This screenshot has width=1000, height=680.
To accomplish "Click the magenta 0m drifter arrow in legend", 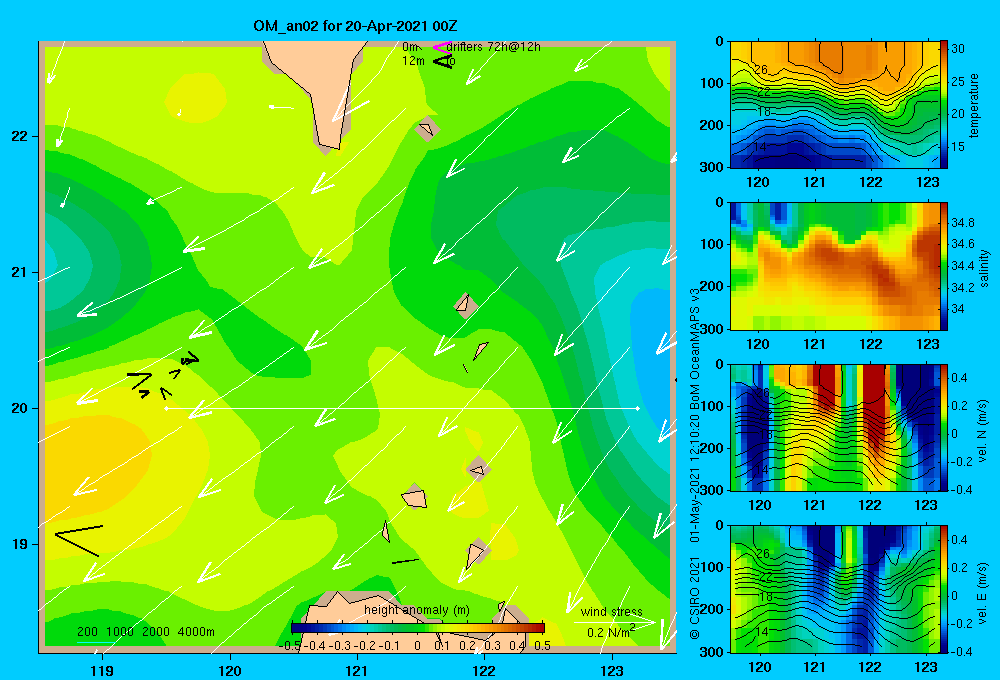I will click(x=441, y=47).
